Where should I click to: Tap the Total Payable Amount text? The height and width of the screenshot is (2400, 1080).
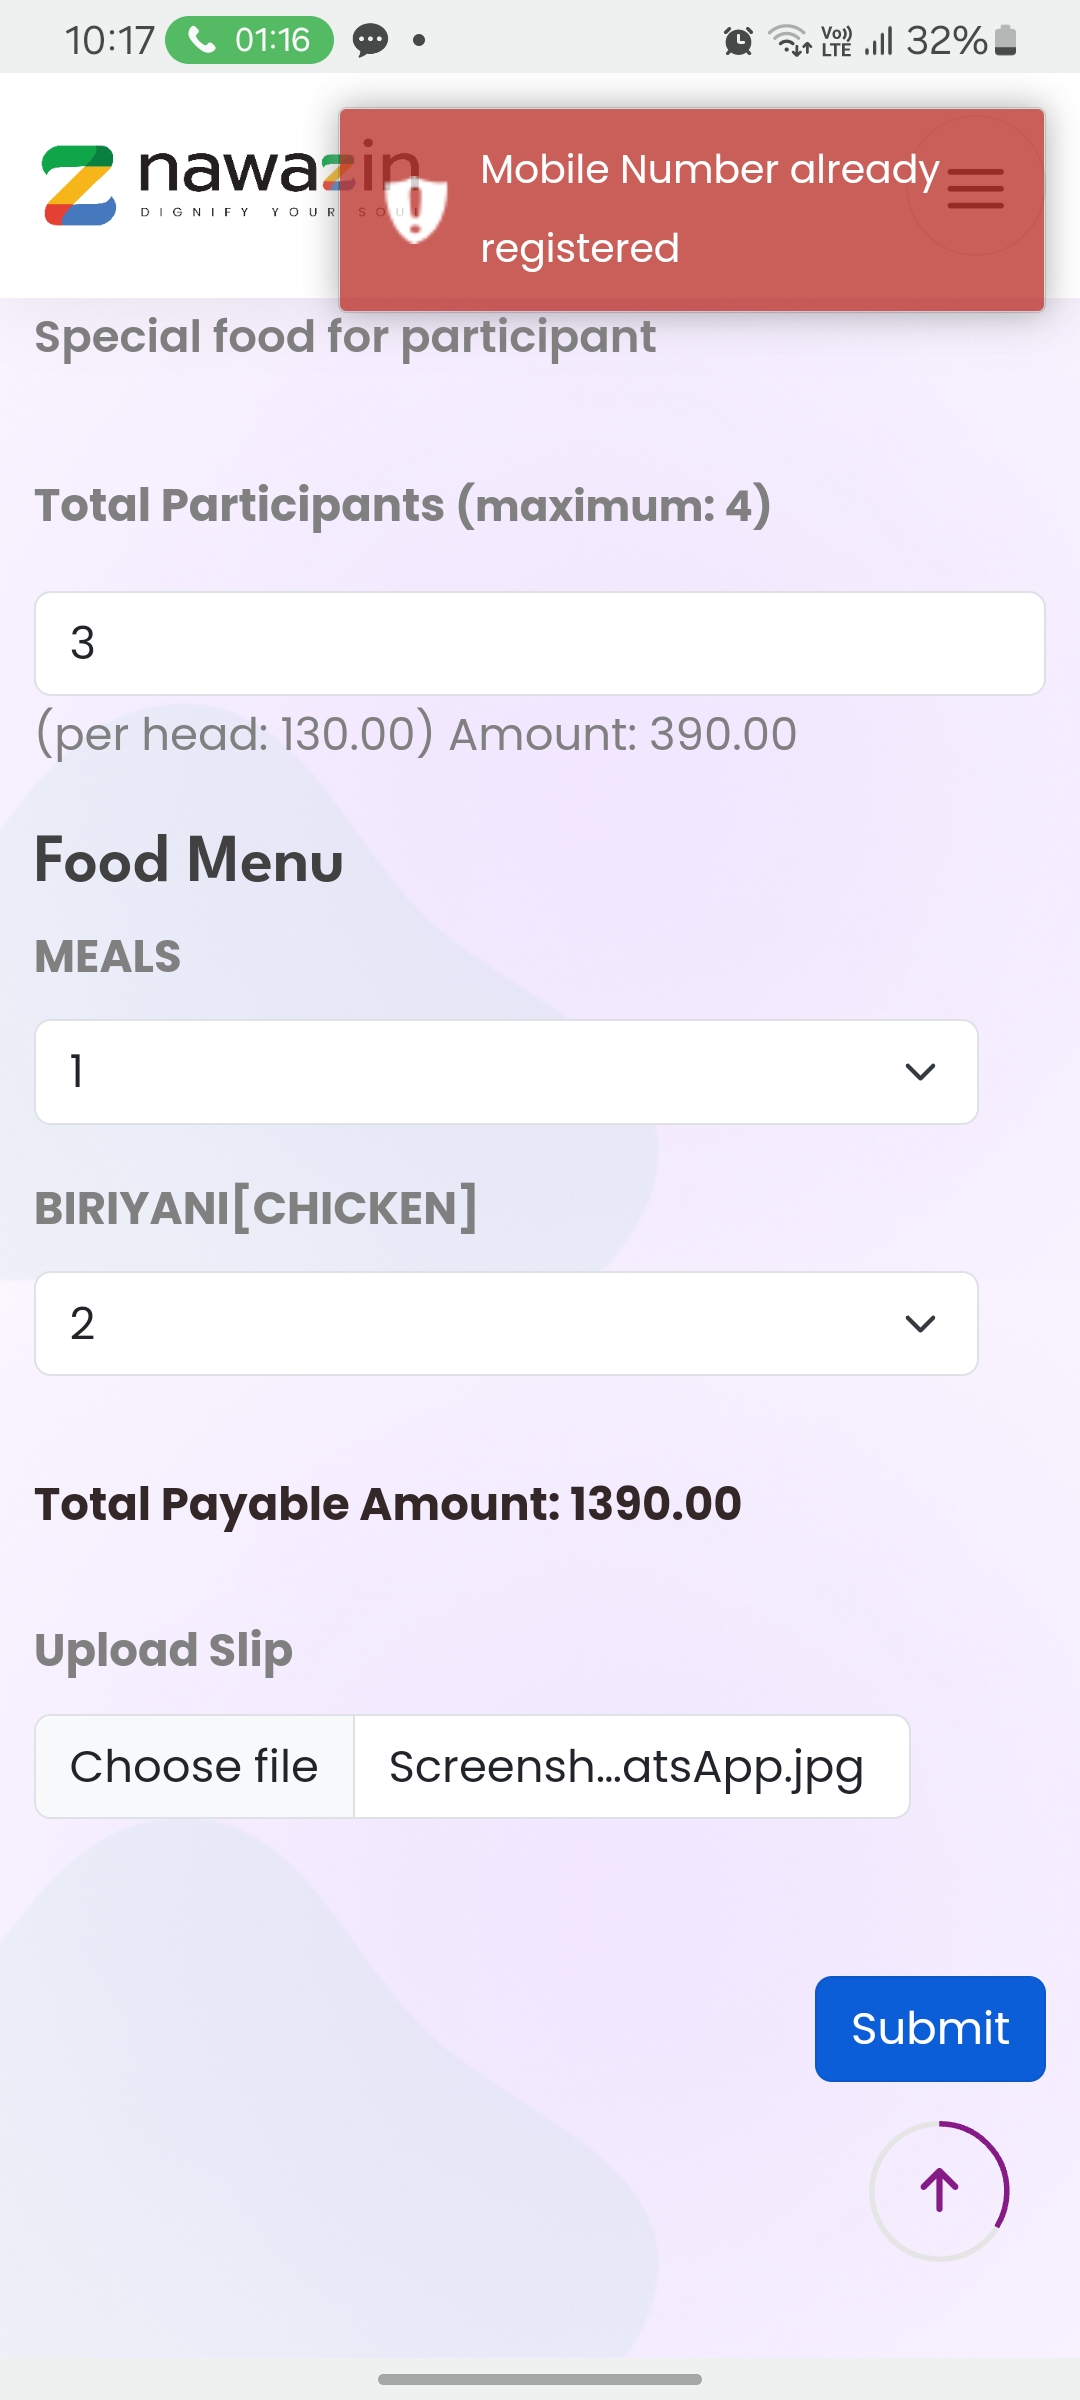point(388,1504)
